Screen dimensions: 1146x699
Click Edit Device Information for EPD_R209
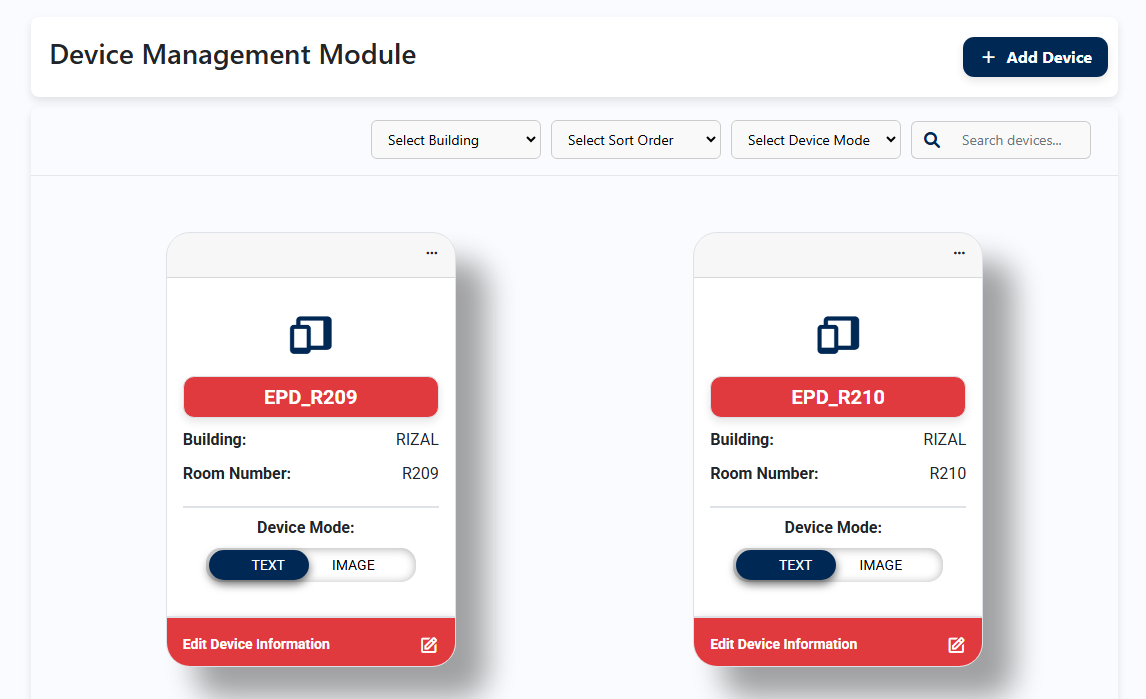256,644
